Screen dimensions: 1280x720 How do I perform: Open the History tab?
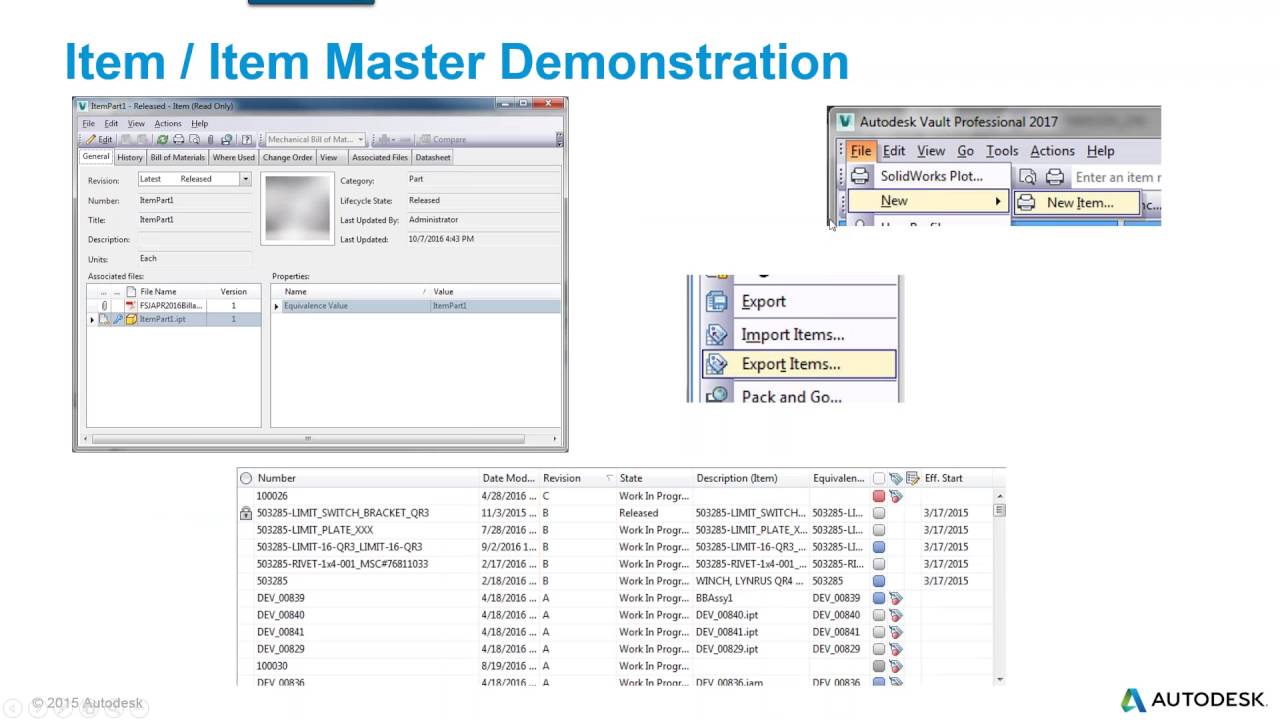click(129, 157)
